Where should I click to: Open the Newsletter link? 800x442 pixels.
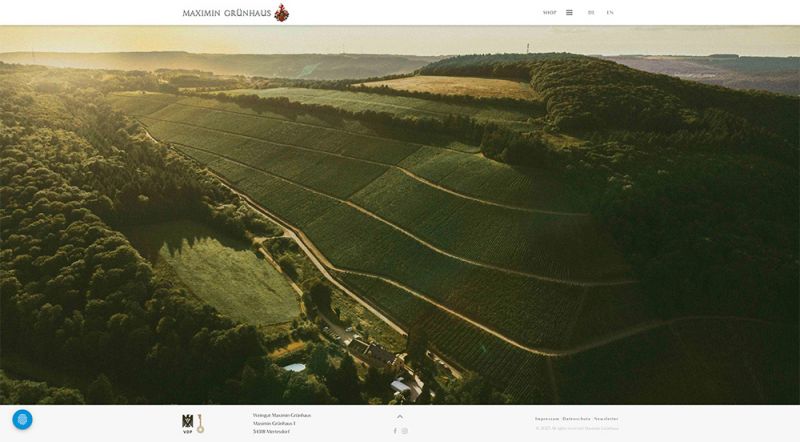tap(606, 419)
